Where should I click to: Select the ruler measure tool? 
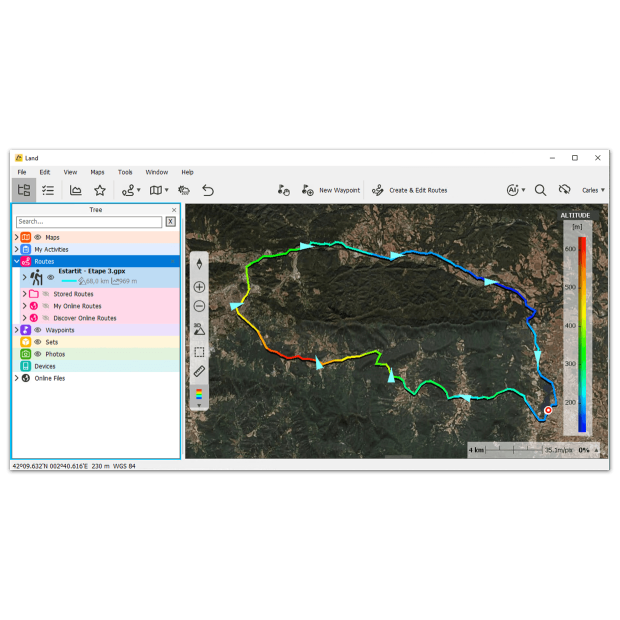point(199,371)
